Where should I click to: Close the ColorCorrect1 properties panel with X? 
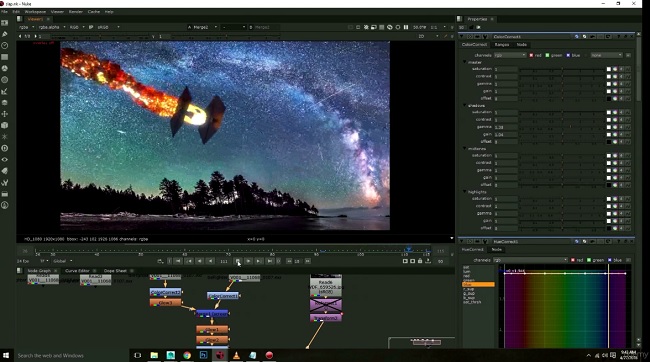pos(631,36)
